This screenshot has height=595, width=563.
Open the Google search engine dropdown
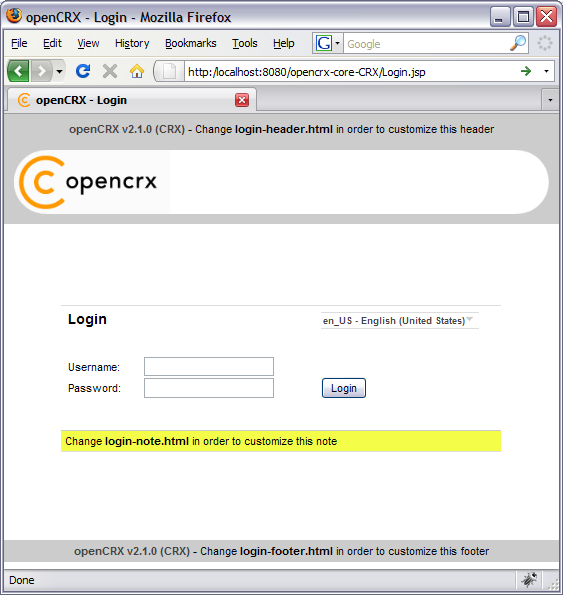(x=328, y=43)
